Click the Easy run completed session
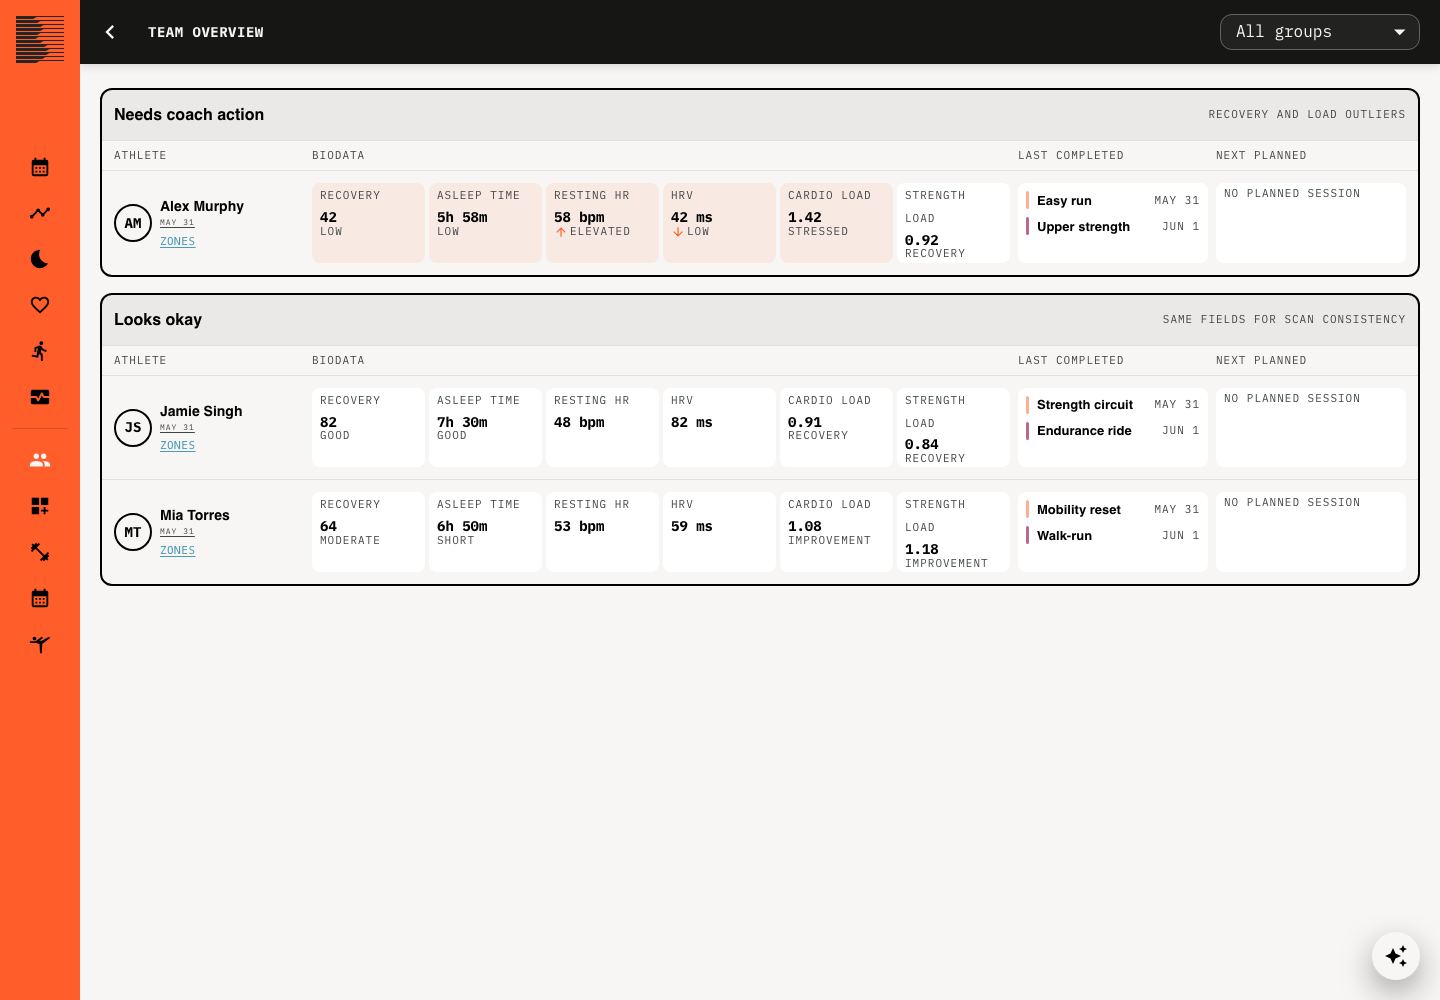This screenshot has width=1440, height=1000. 1113,200
